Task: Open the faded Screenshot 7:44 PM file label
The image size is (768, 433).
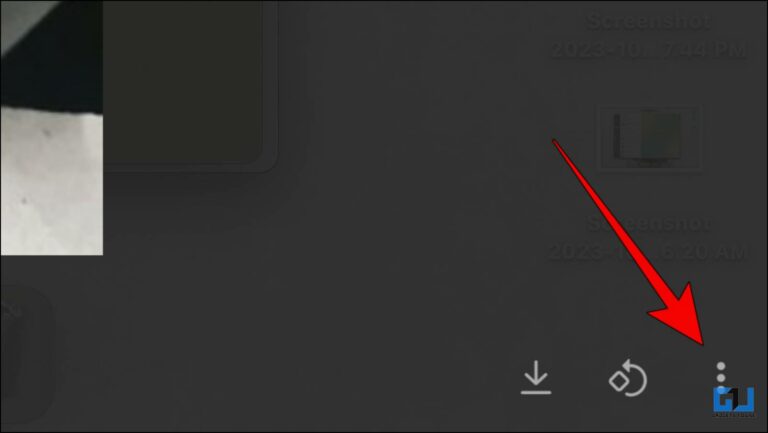Action: (x=649, y=35)
